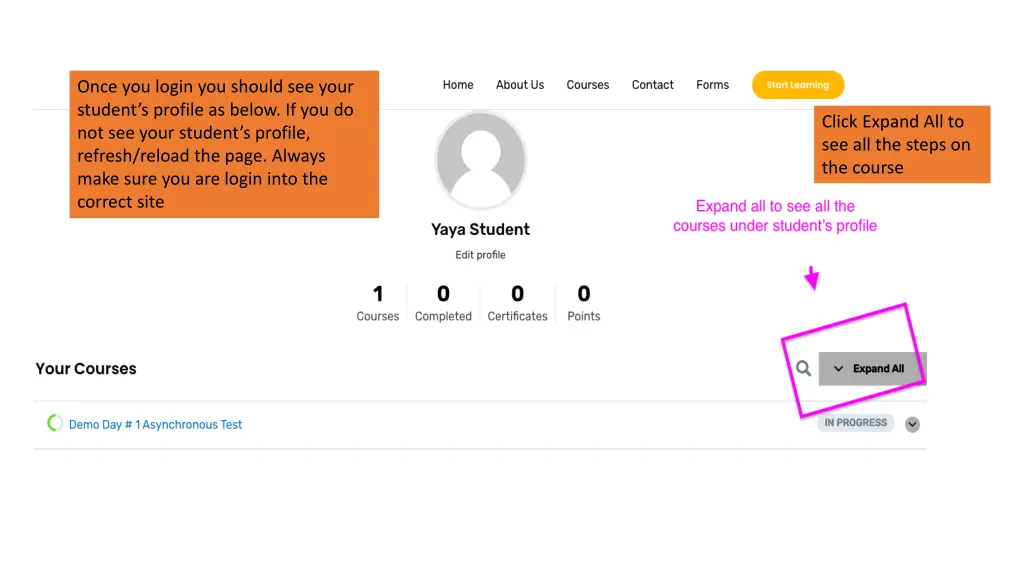The height and width of the screenshot is (576, 1024).
Task: Click the Completed counter showing 0
Action: pyautogui.click(x=443, y=302)
